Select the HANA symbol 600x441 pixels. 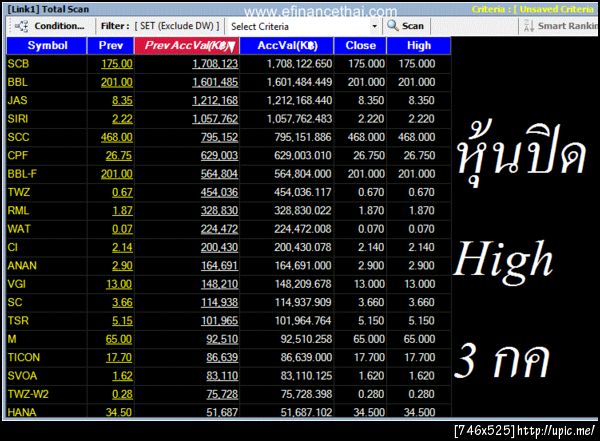(x=22, y=412)
